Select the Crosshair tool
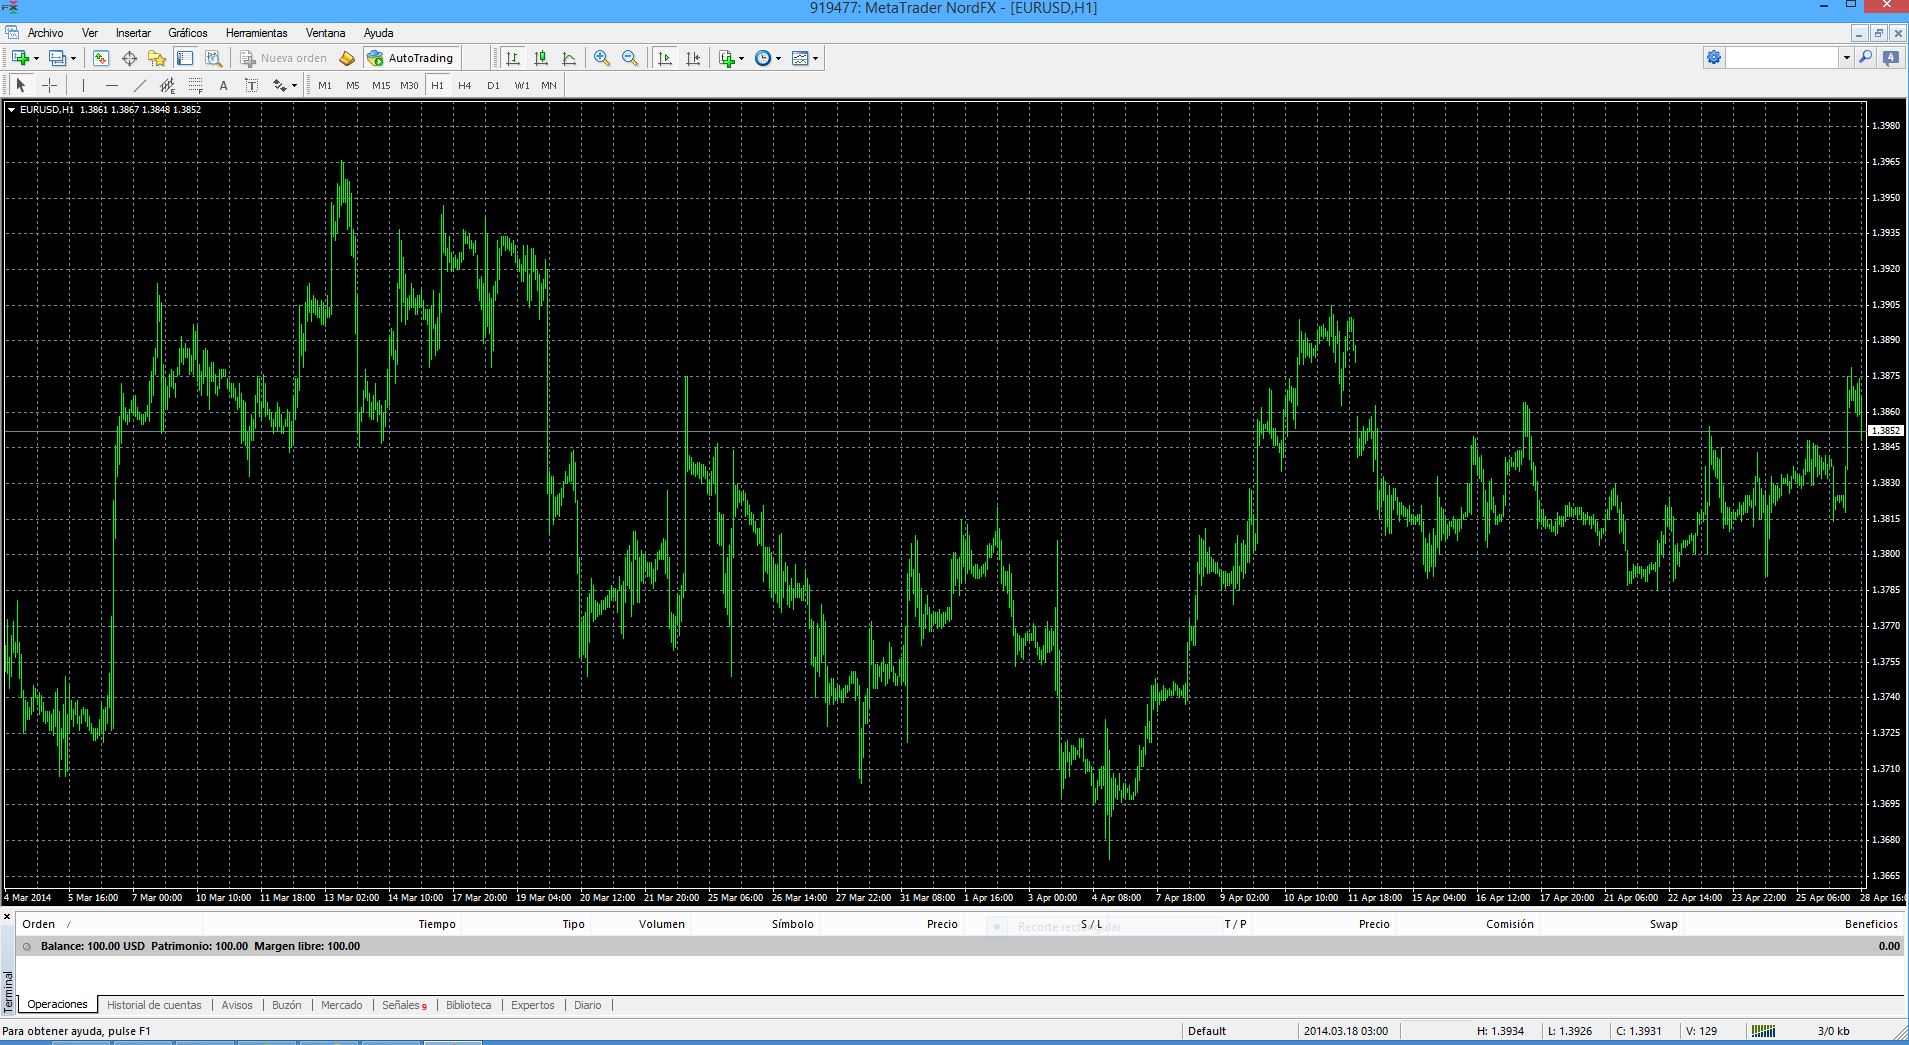This screenshot has width=1909, height=1045. coord(49,85)
